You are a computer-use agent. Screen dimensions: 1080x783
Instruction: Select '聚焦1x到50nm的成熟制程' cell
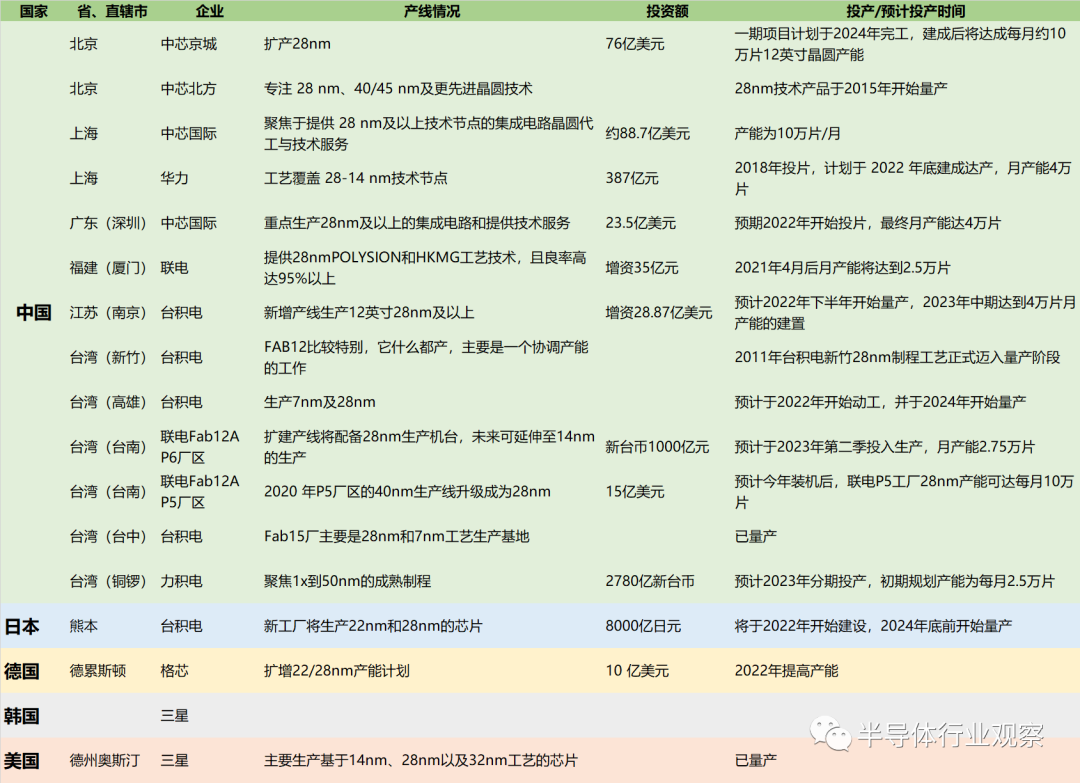click(x=347, y=581)
